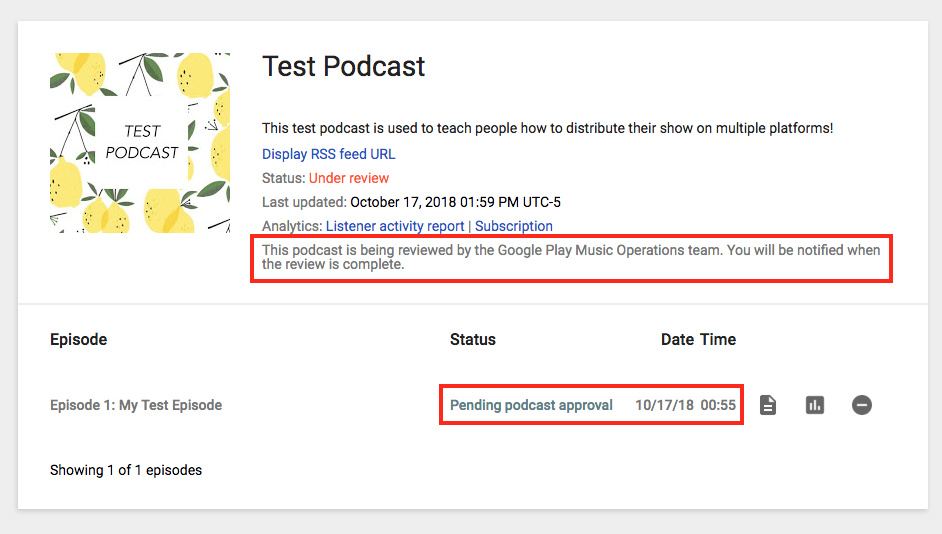Click the Episode column header
This screenshot has width=942, height=534.
pos(79,339)
